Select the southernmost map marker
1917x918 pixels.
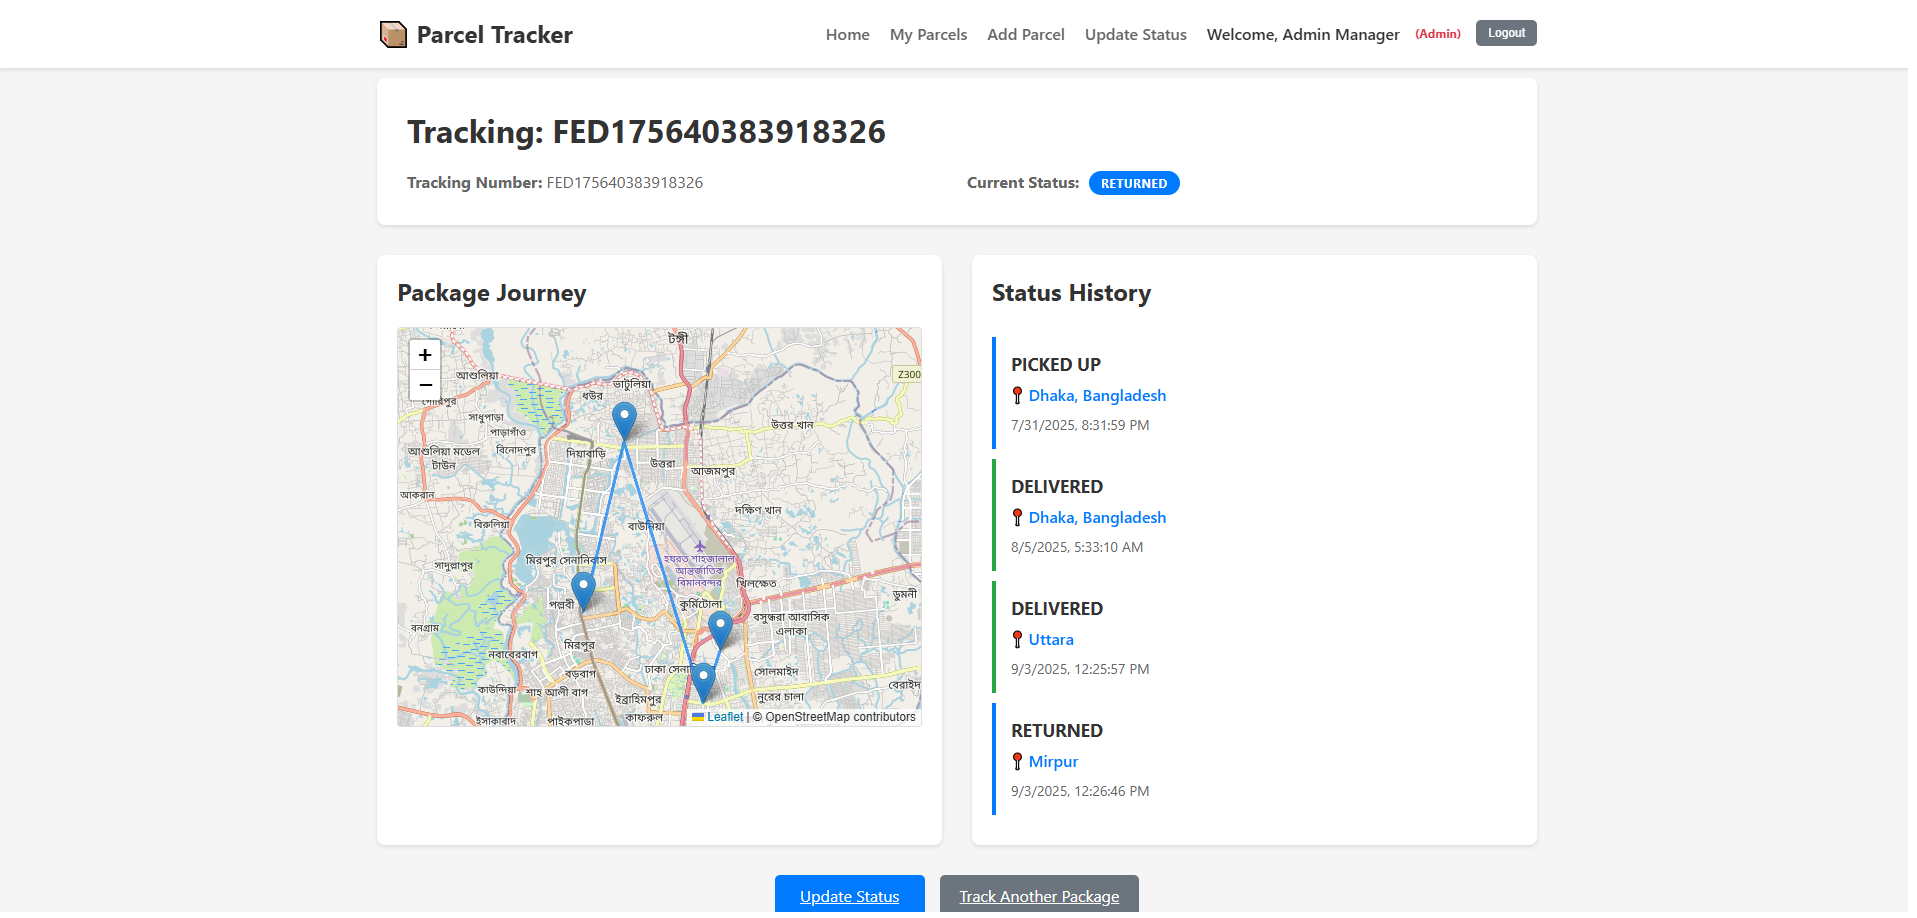point(703,682)
